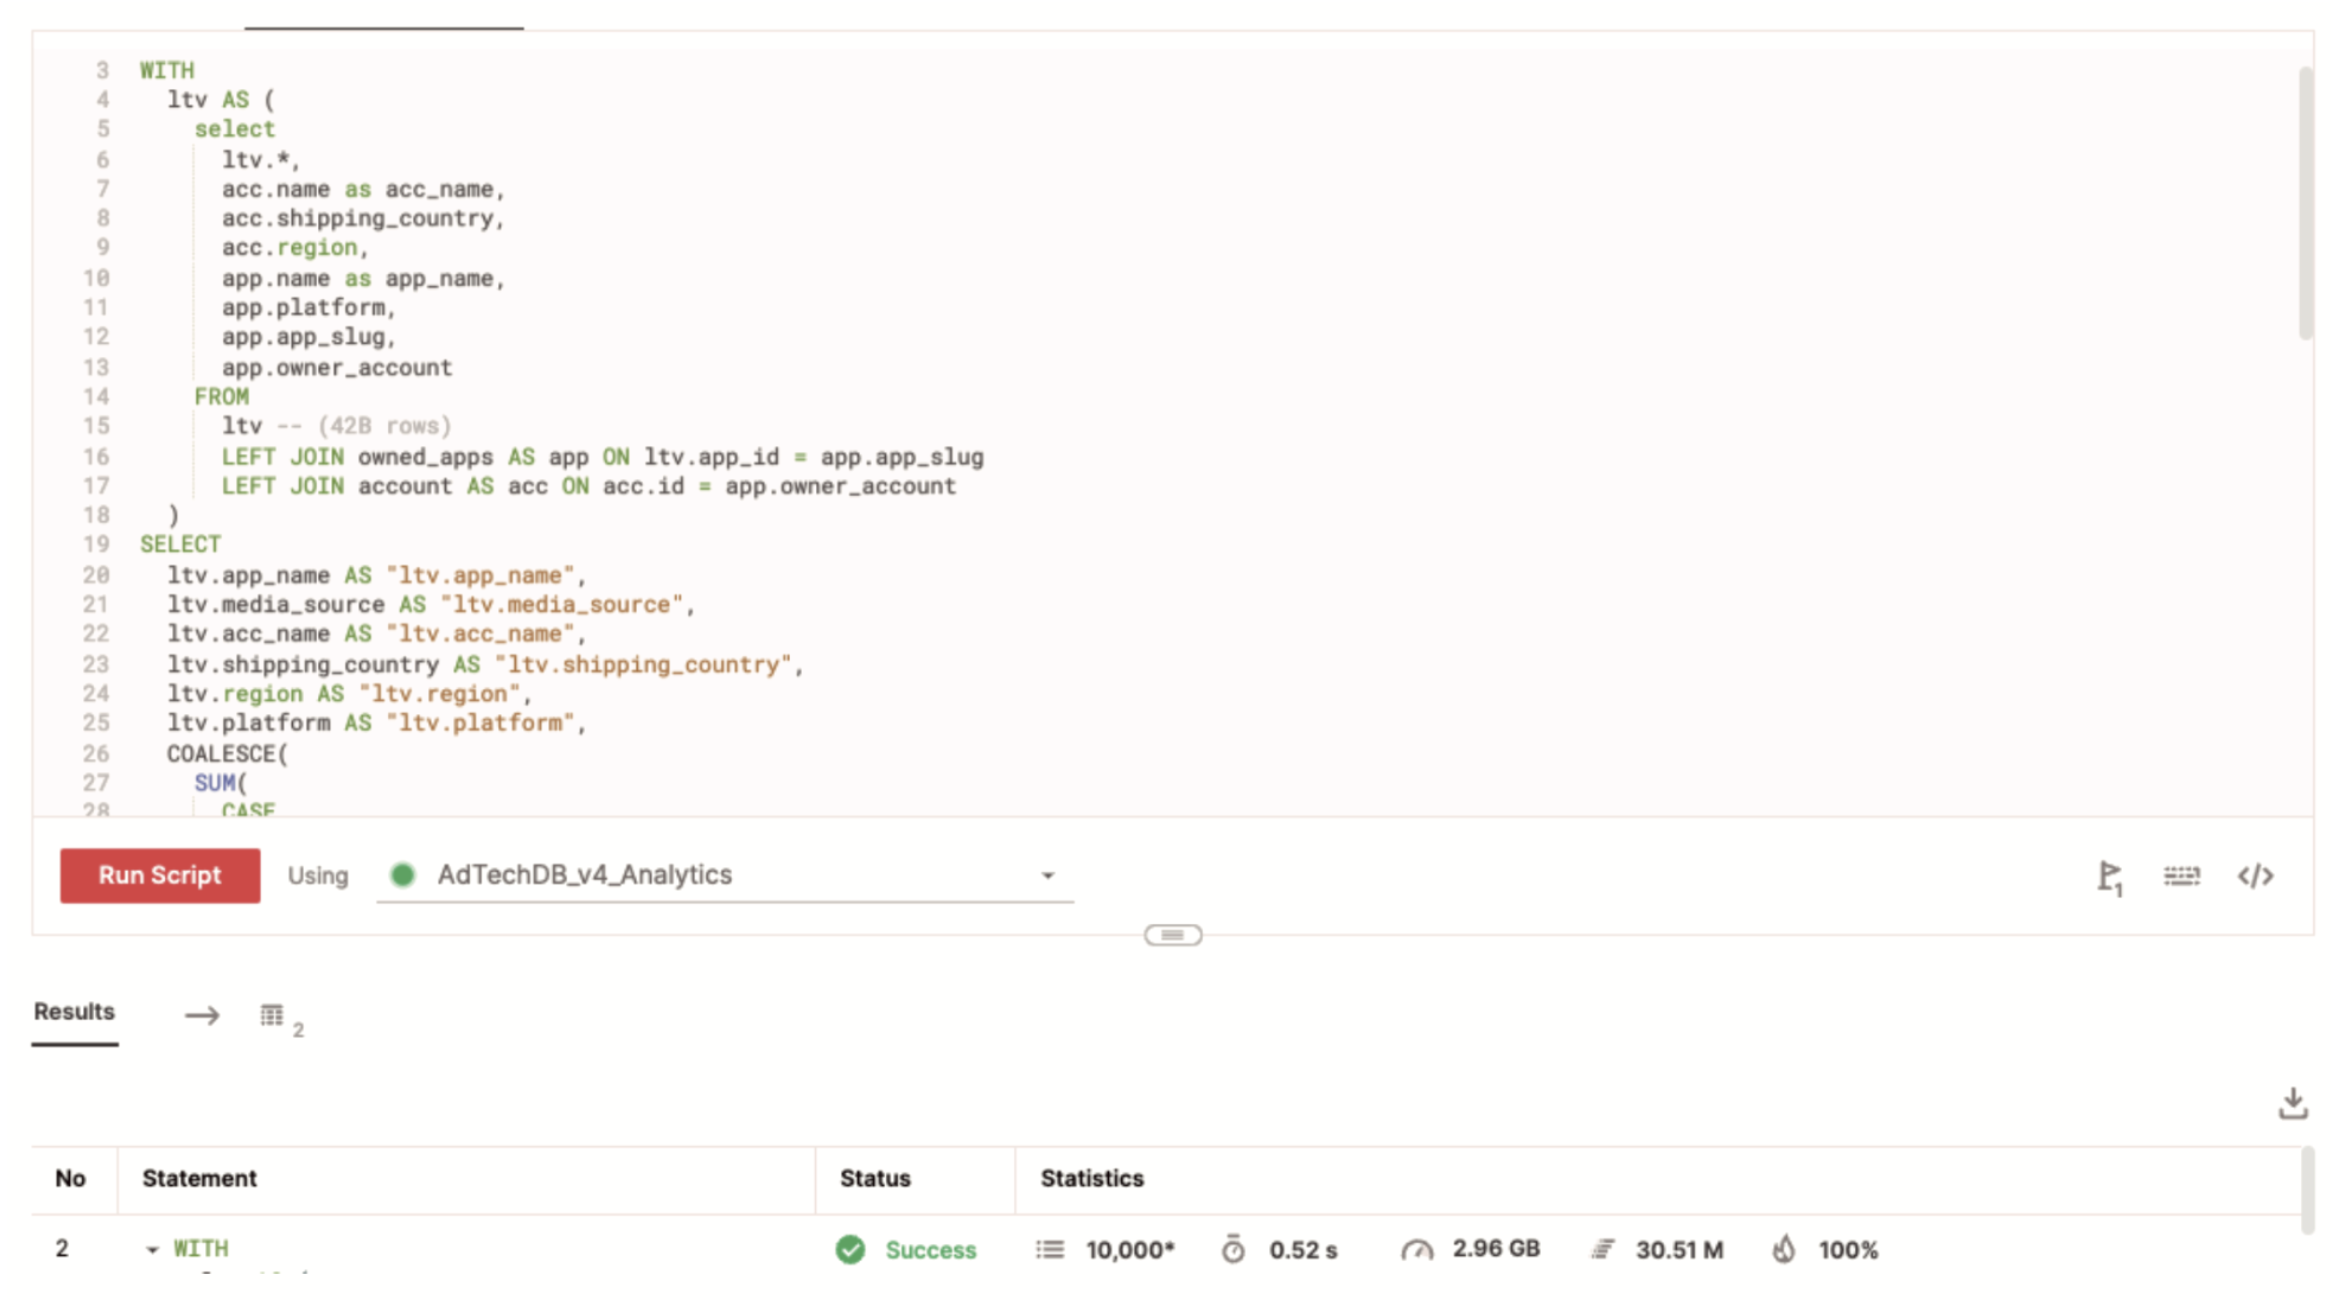The height and width of the screenshot is (1308, 2348).
Task: Click the WITH statement link in results
Action: click(x=200, y=1249)
